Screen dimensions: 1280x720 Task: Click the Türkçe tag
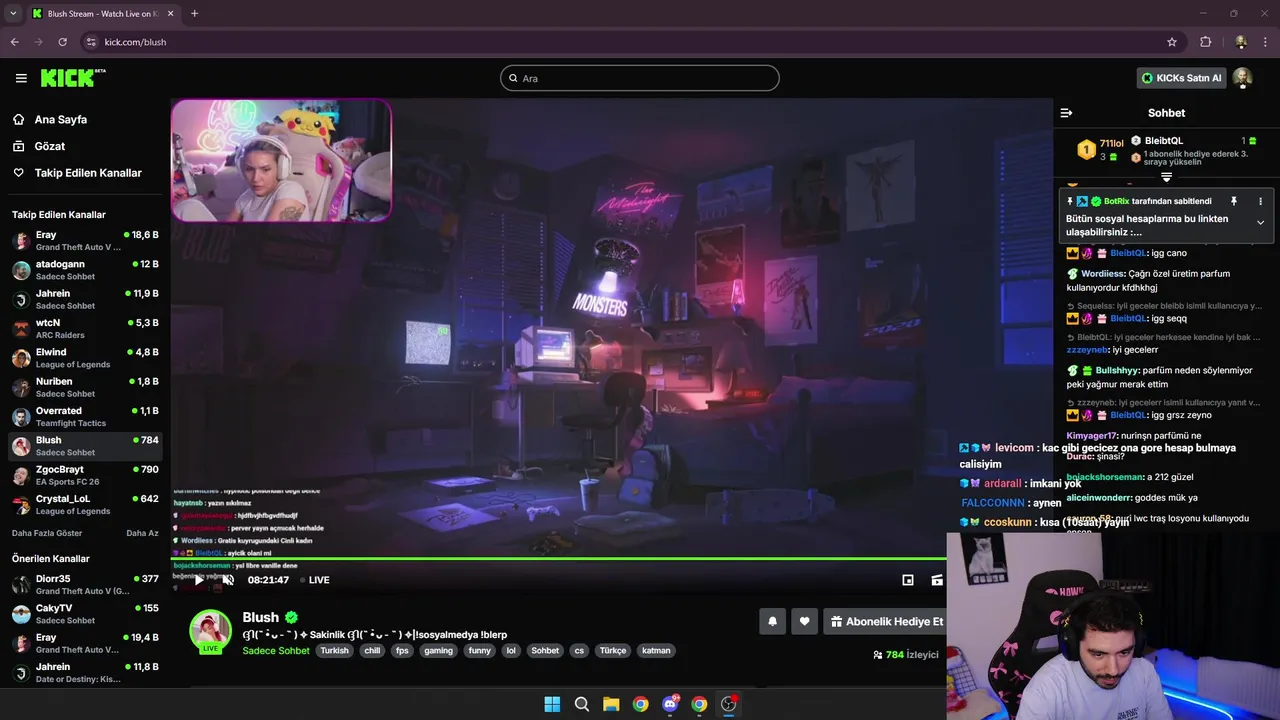point(612,651)
